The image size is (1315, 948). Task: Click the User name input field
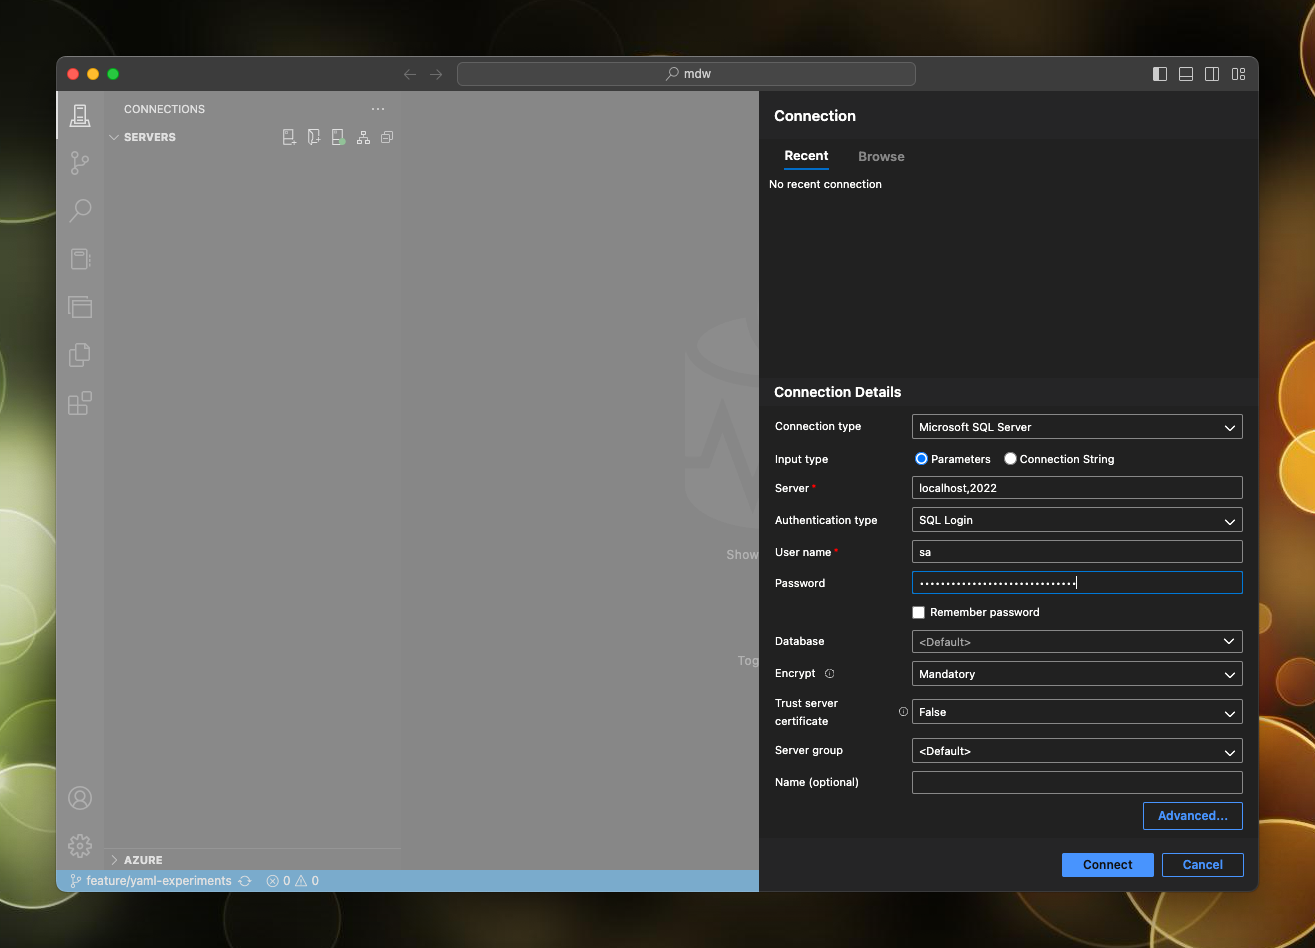click(1077, 552)
